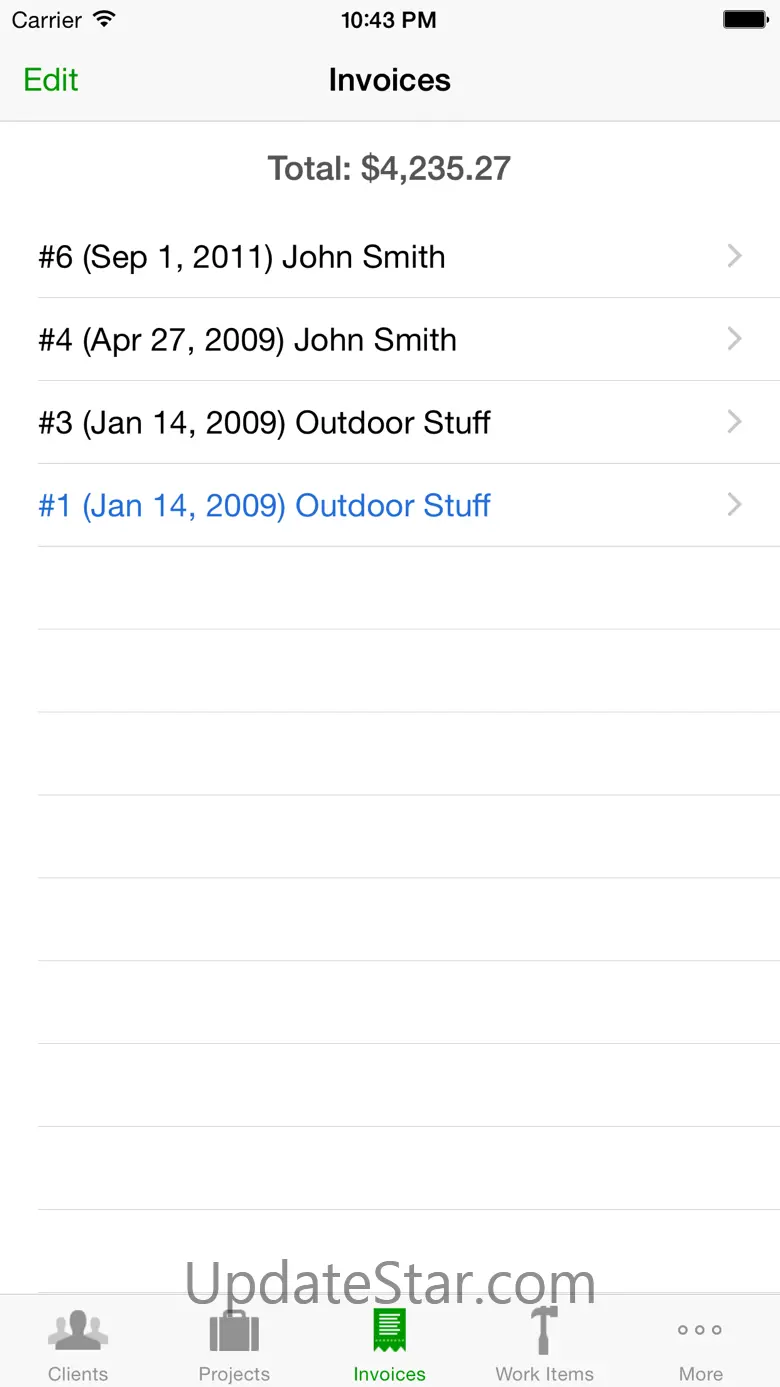Open chevron for invoice #4

(735, 340)
